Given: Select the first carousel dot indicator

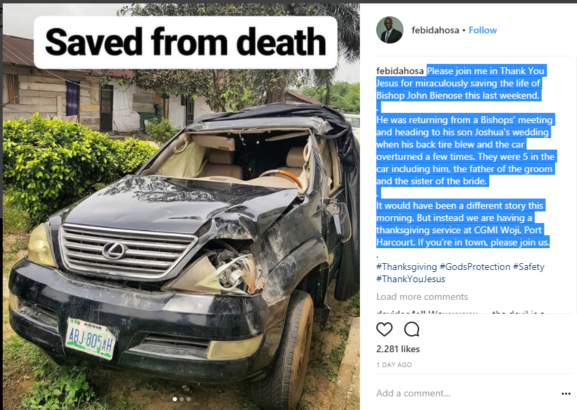Looking at the screenshot, I should (175, 399).
